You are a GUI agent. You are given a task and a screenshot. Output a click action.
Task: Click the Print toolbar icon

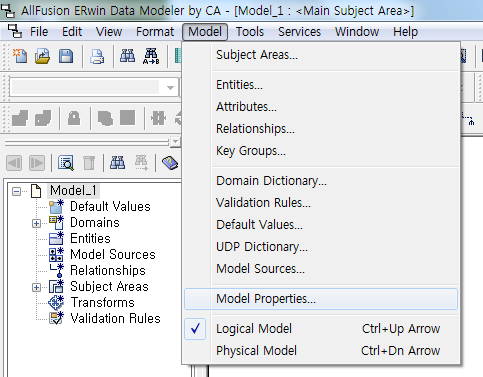coord(97,56)
